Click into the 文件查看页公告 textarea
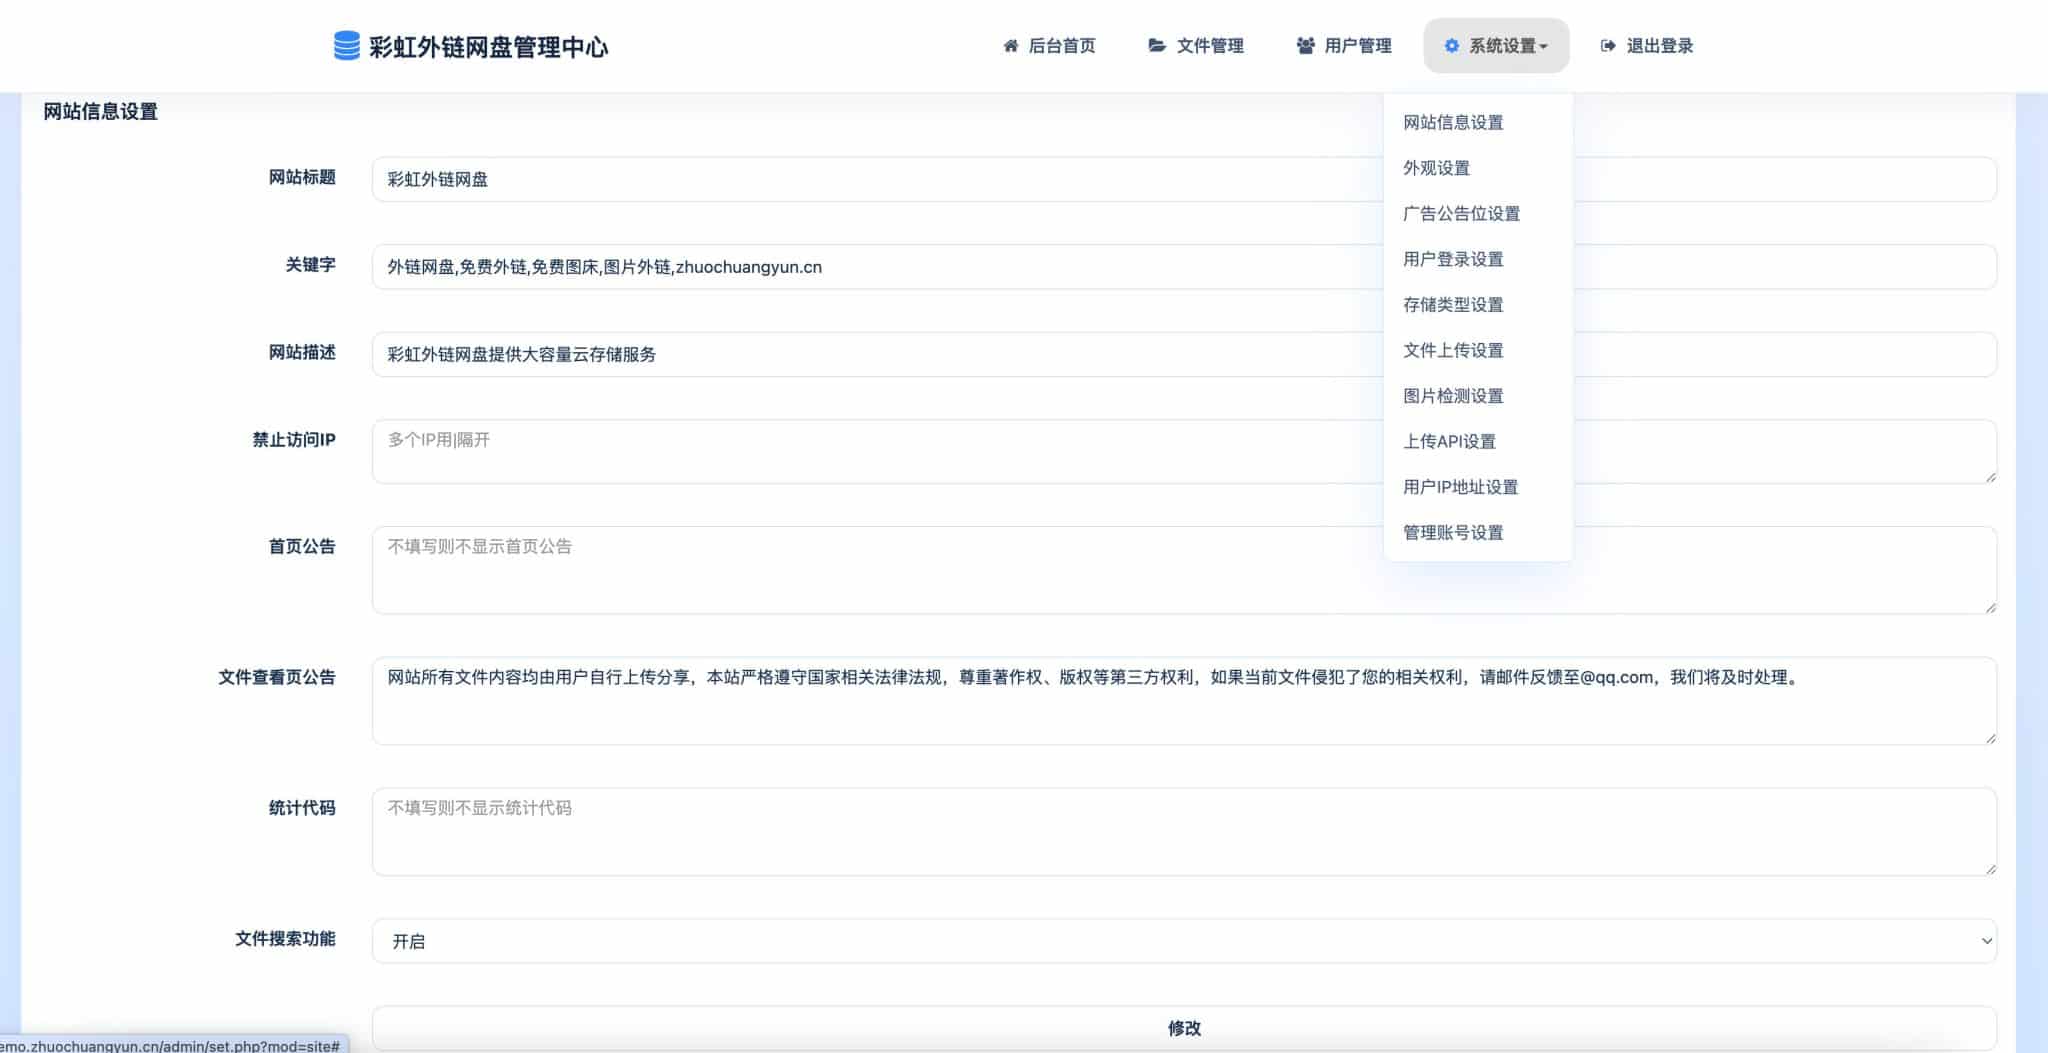 tap(1184, 701)
